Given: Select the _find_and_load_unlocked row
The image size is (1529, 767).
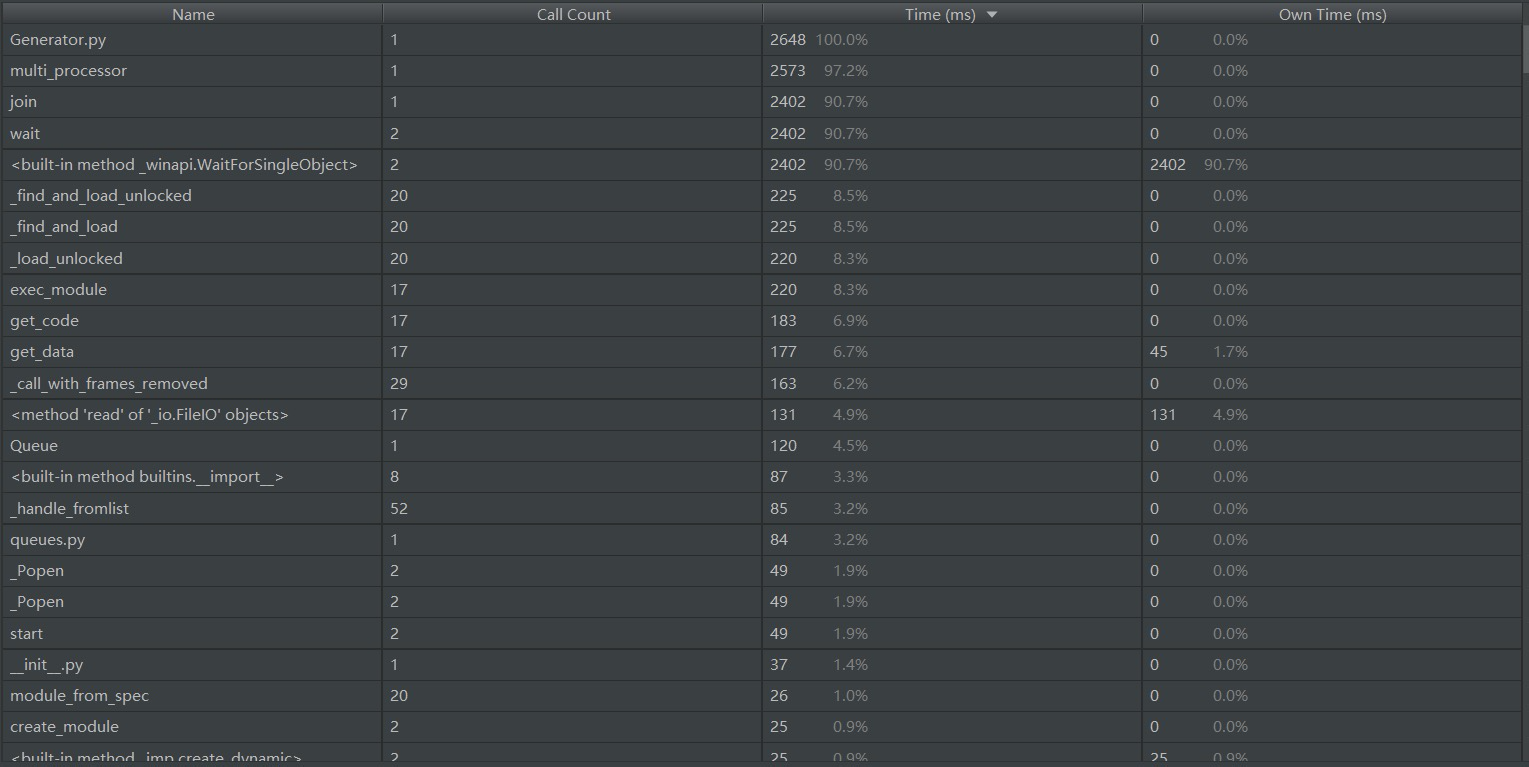Looking at the screenshot, I should click(x=761, y=196).
